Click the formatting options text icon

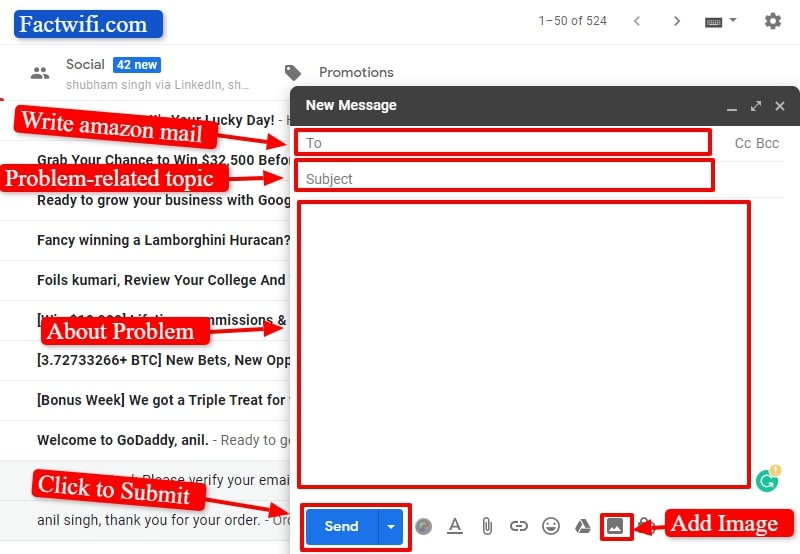455,526
